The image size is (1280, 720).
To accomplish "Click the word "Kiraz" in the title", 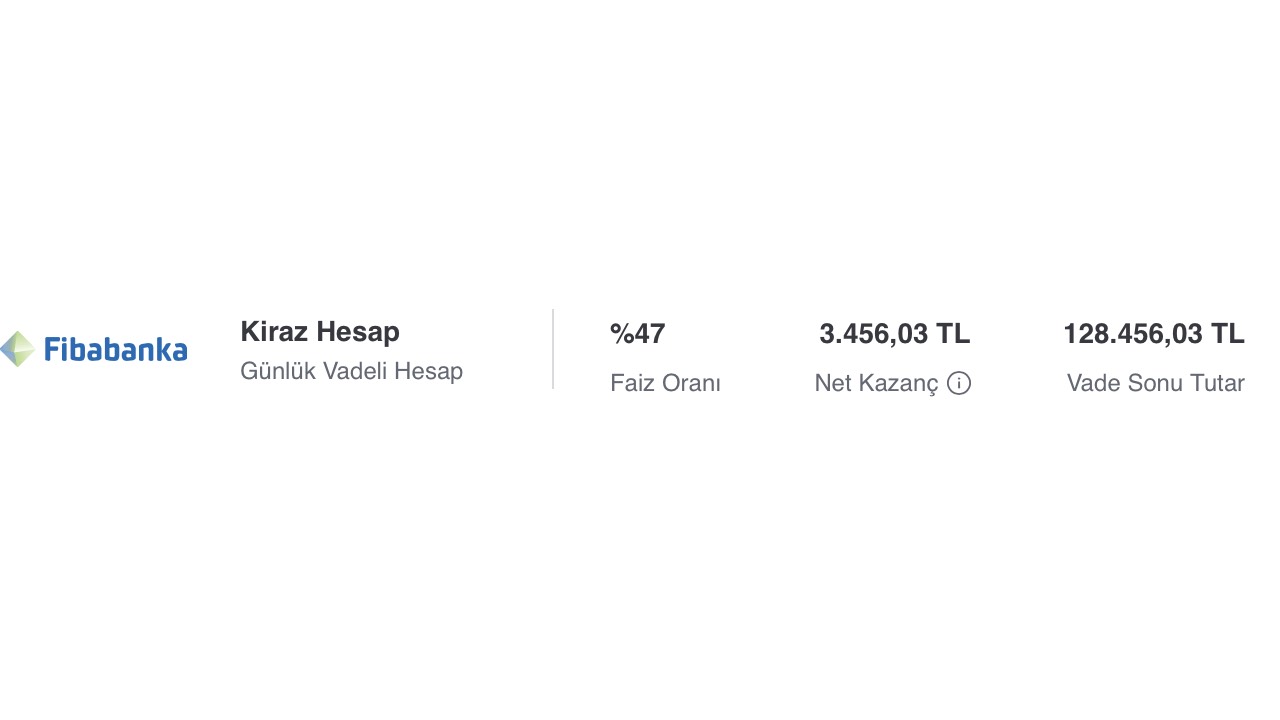I will (275, 331).
